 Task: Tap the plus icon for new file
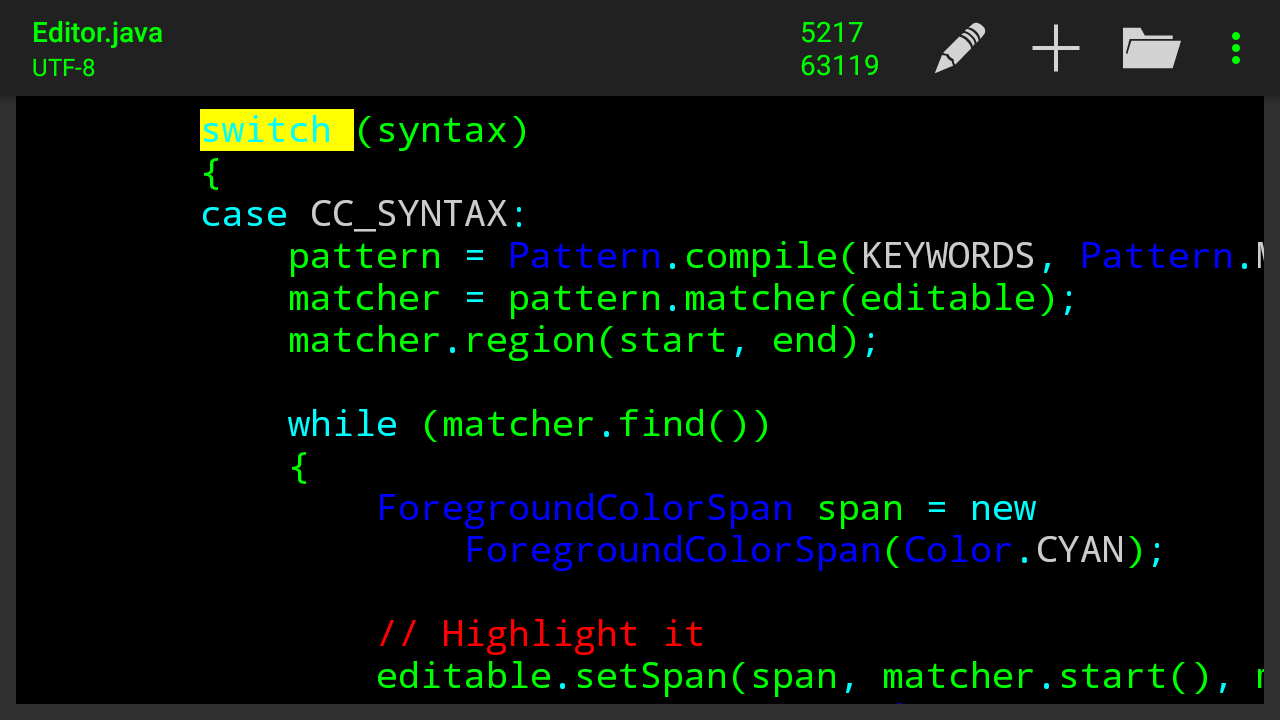pos(1055,48)
